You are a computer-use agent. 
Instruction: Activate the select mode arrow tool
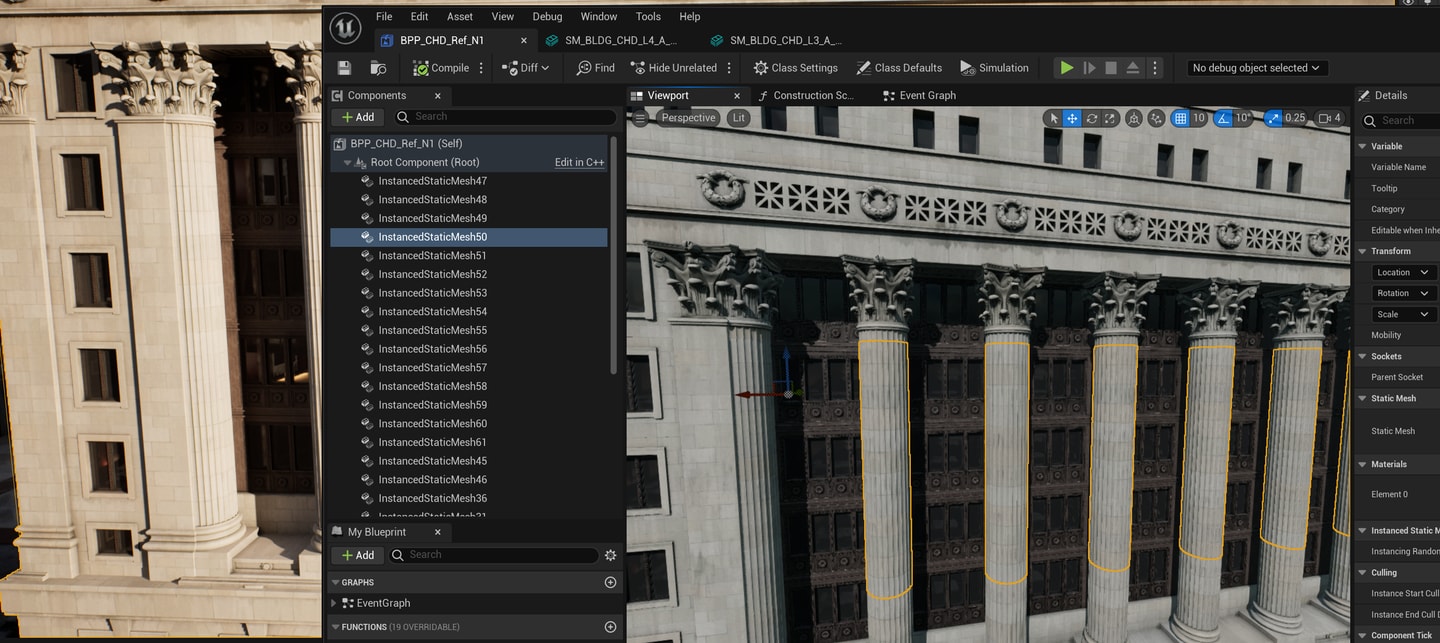1053,118
